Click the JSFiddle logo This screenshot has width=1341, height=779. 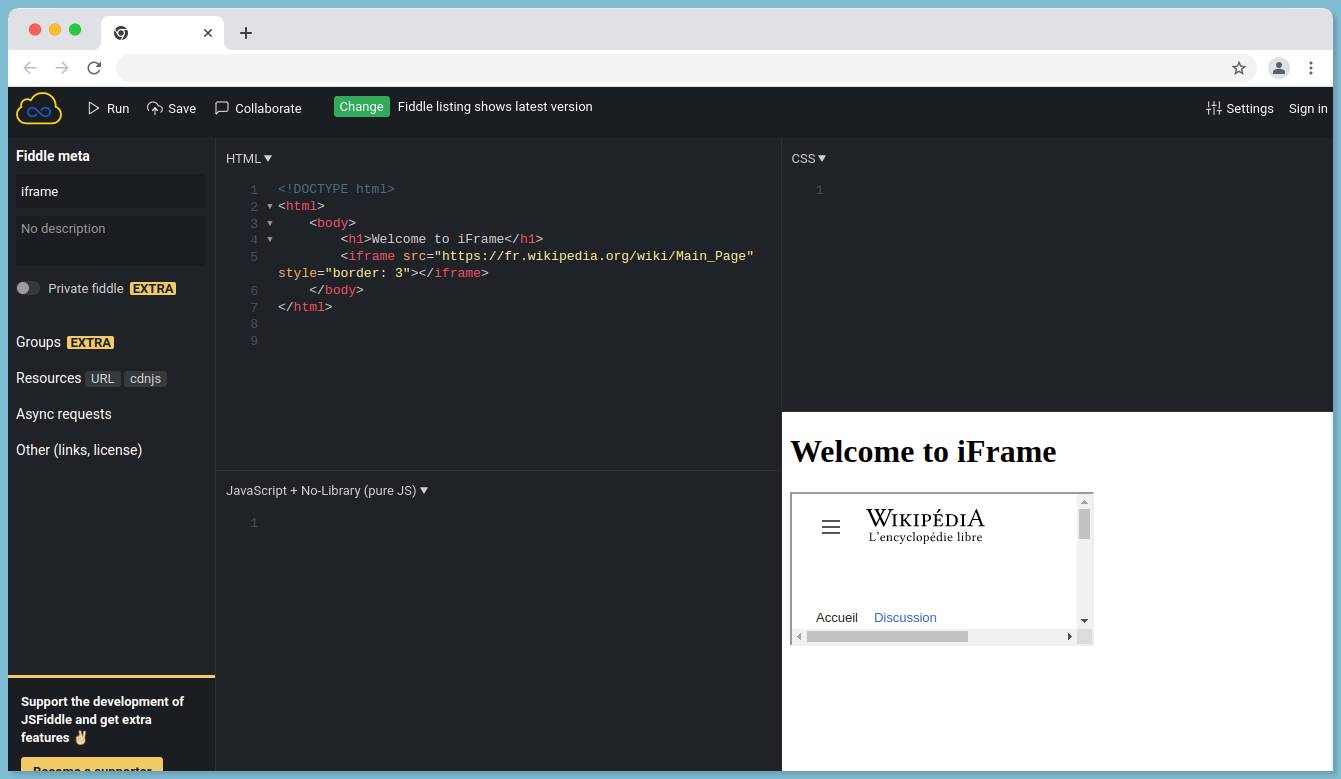point(38,108)
